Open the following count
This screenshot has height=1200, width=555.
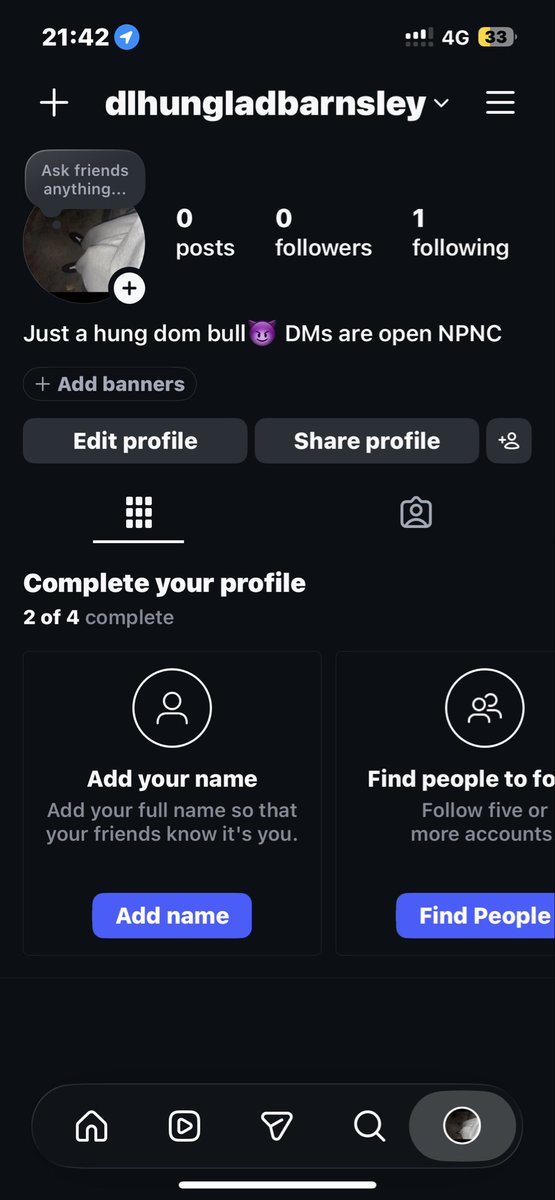click(x=460, y=233)
